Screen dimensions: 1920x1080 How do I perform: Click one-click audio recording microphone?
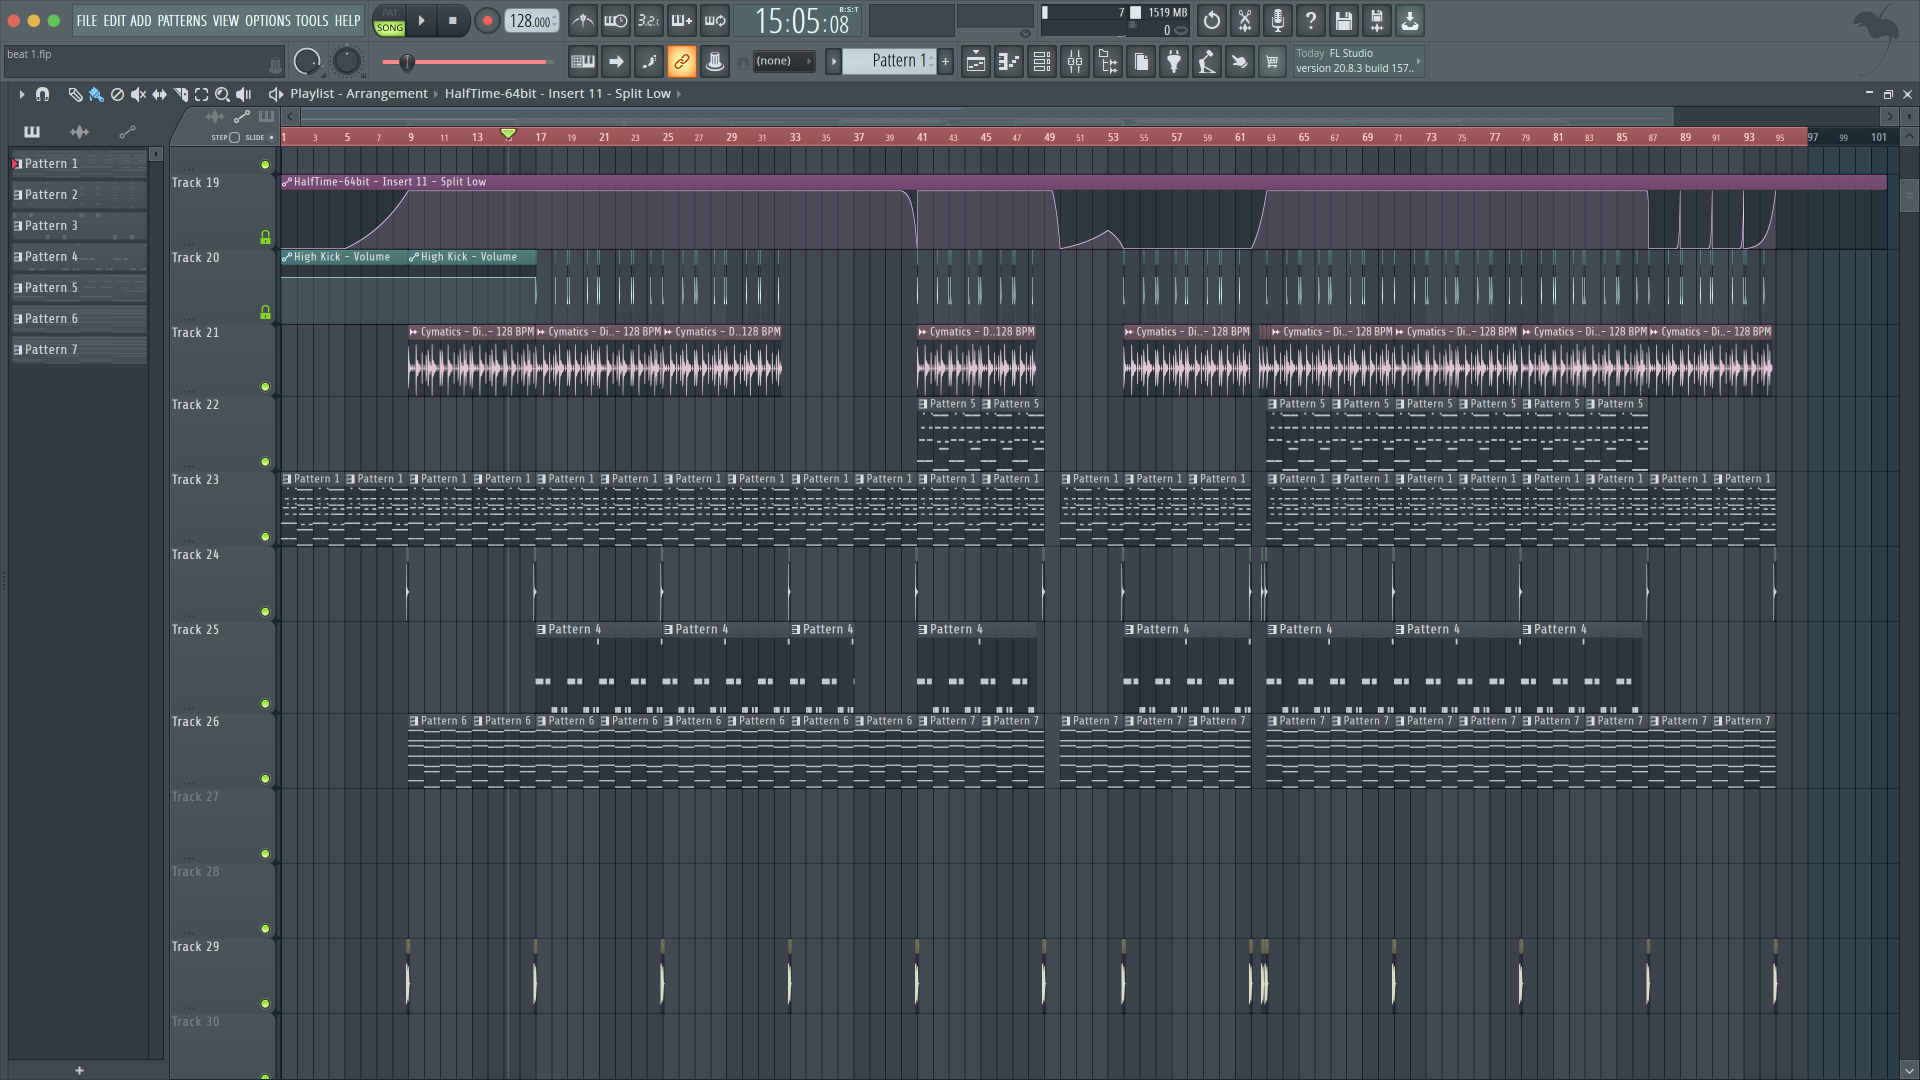pyautogui.click(x=1278, y=20)
